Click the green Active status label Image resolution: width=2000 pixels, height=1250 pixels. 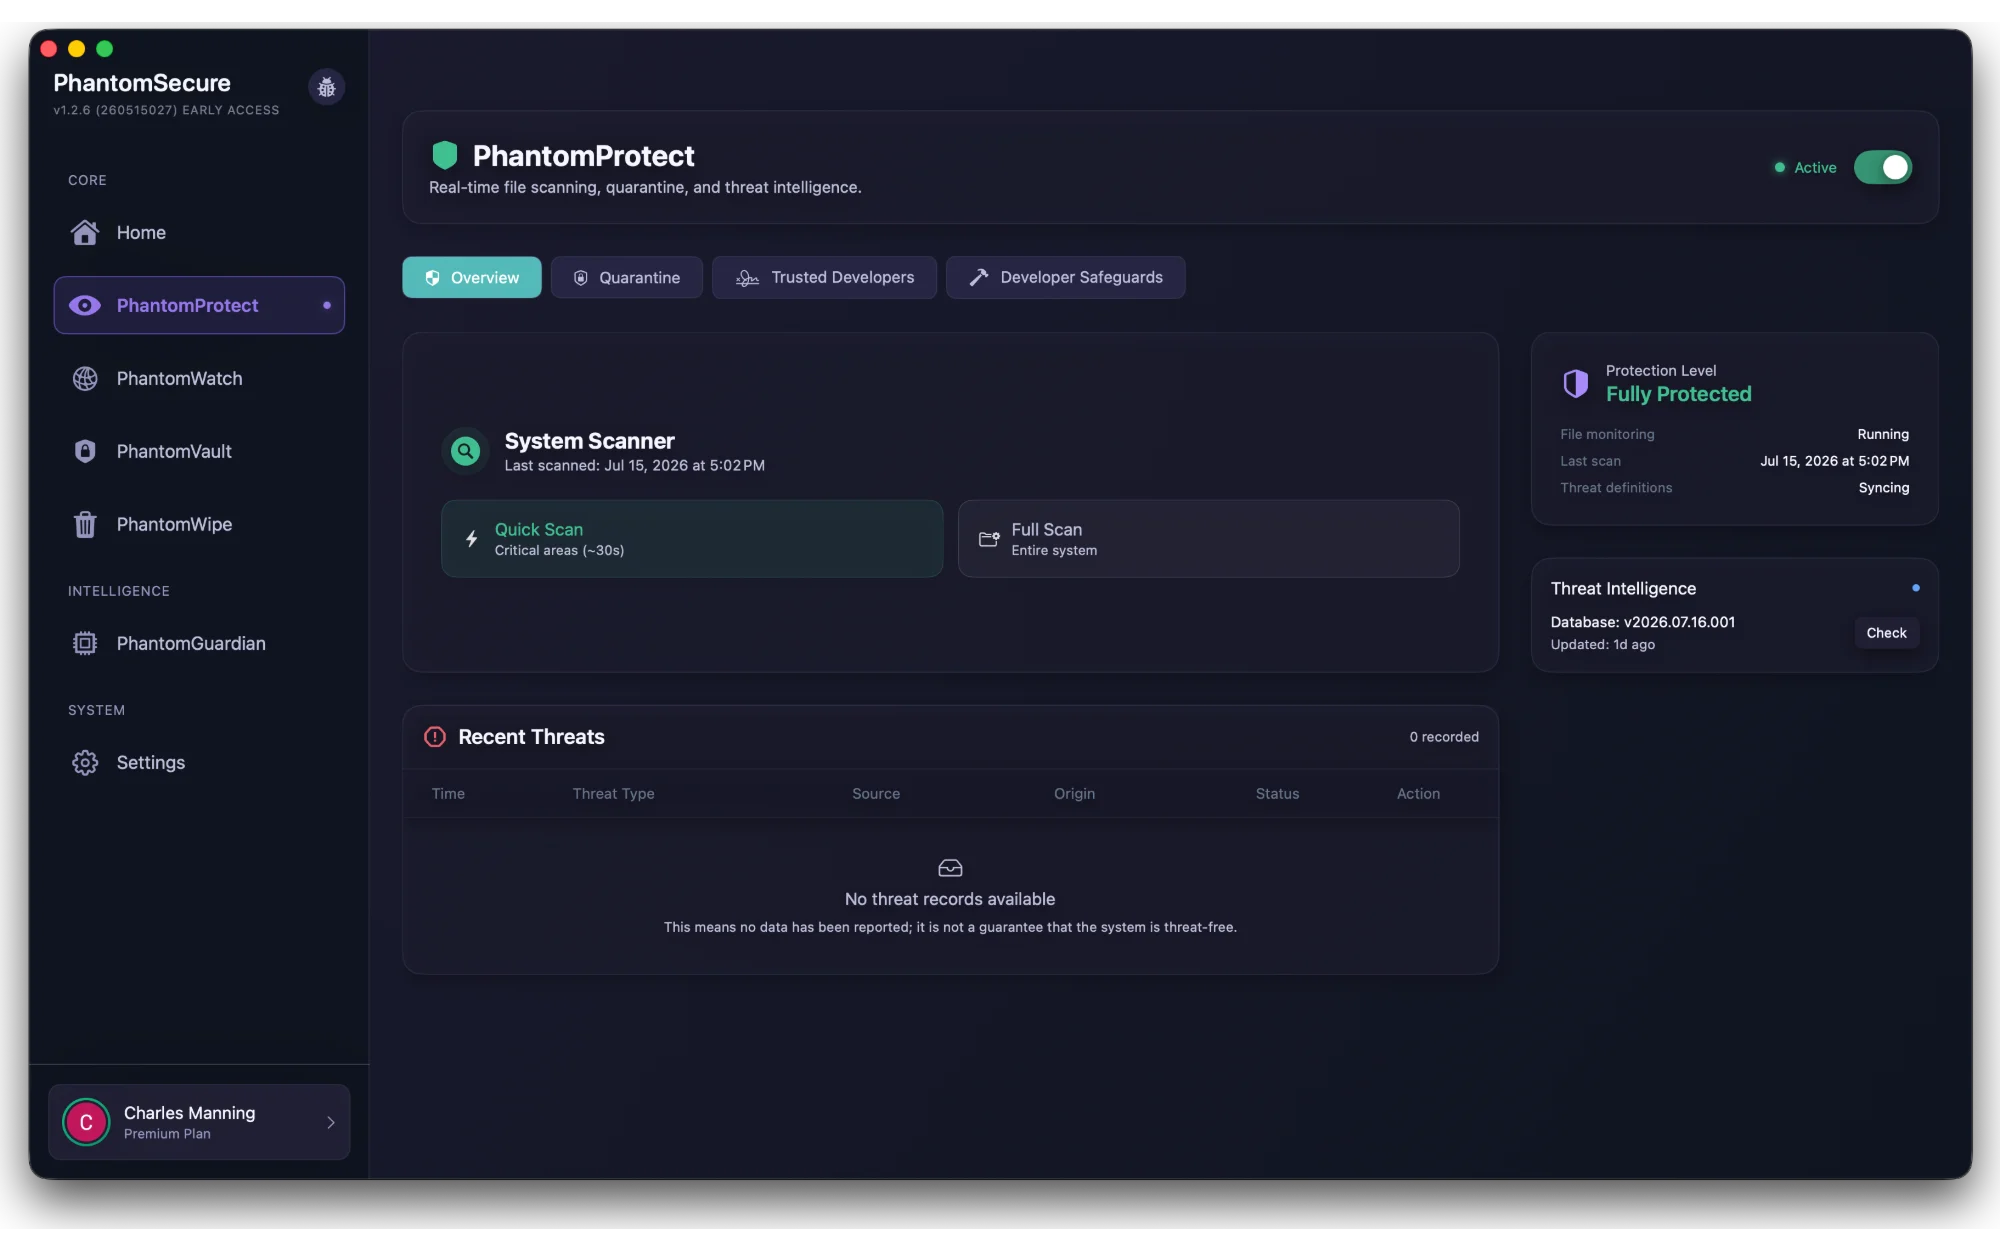point(1815,168)
